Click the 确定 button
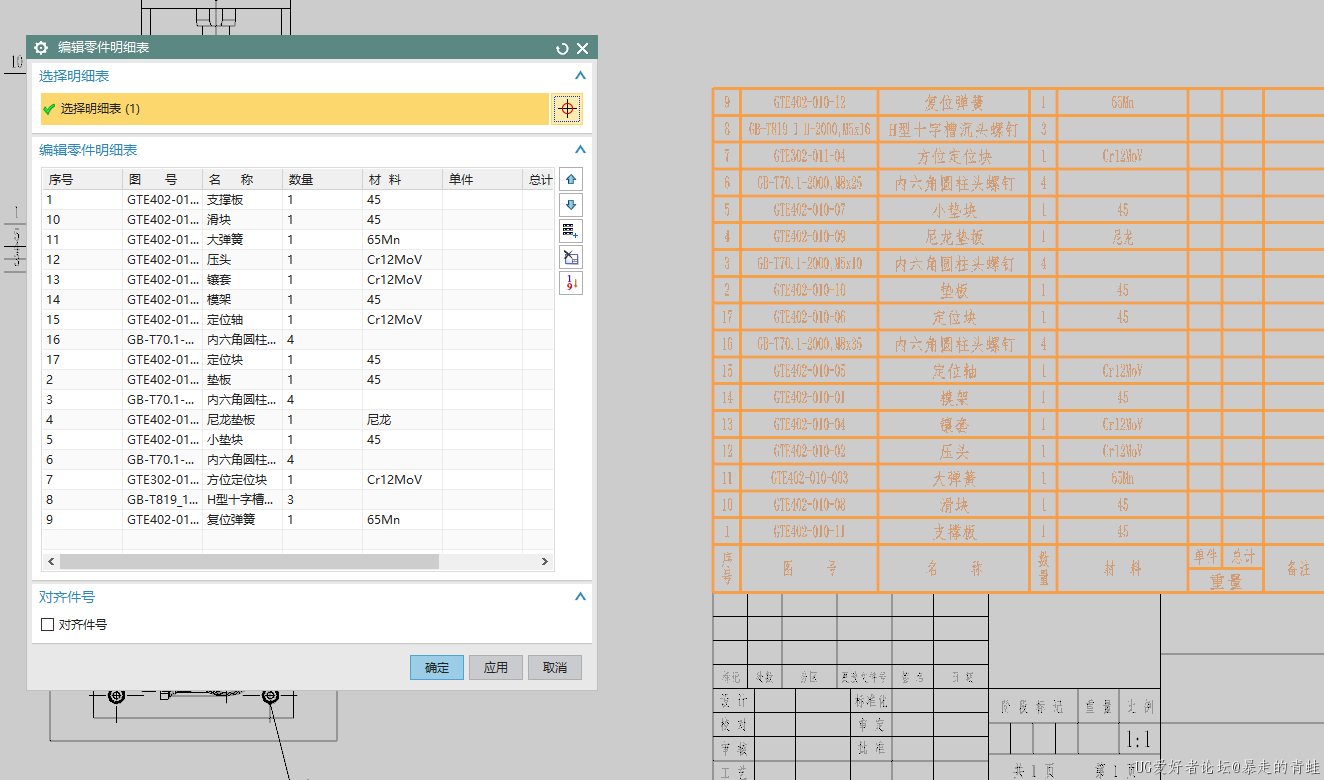Screen dimensions: 1324x780 pos(437,668)
